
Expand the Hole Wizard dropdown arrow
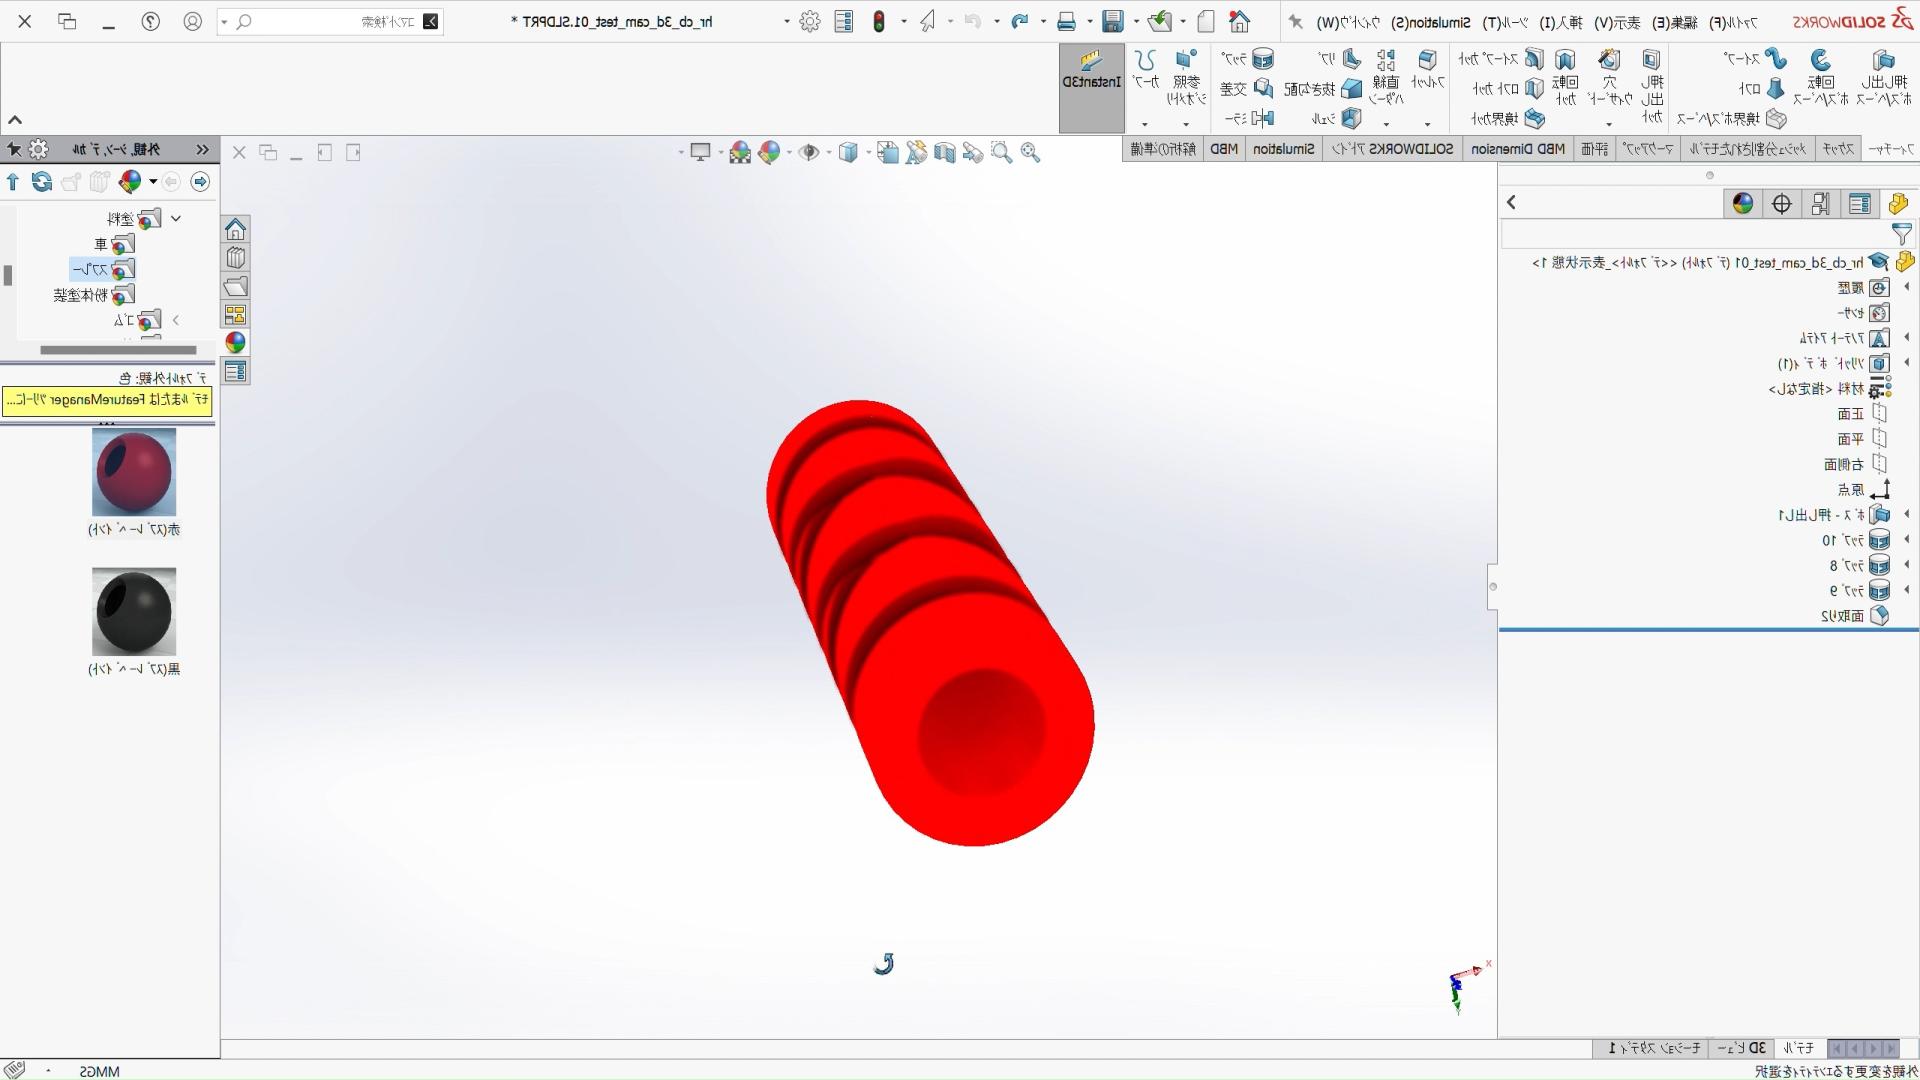pyautogui.click(x=1609, y=124)
